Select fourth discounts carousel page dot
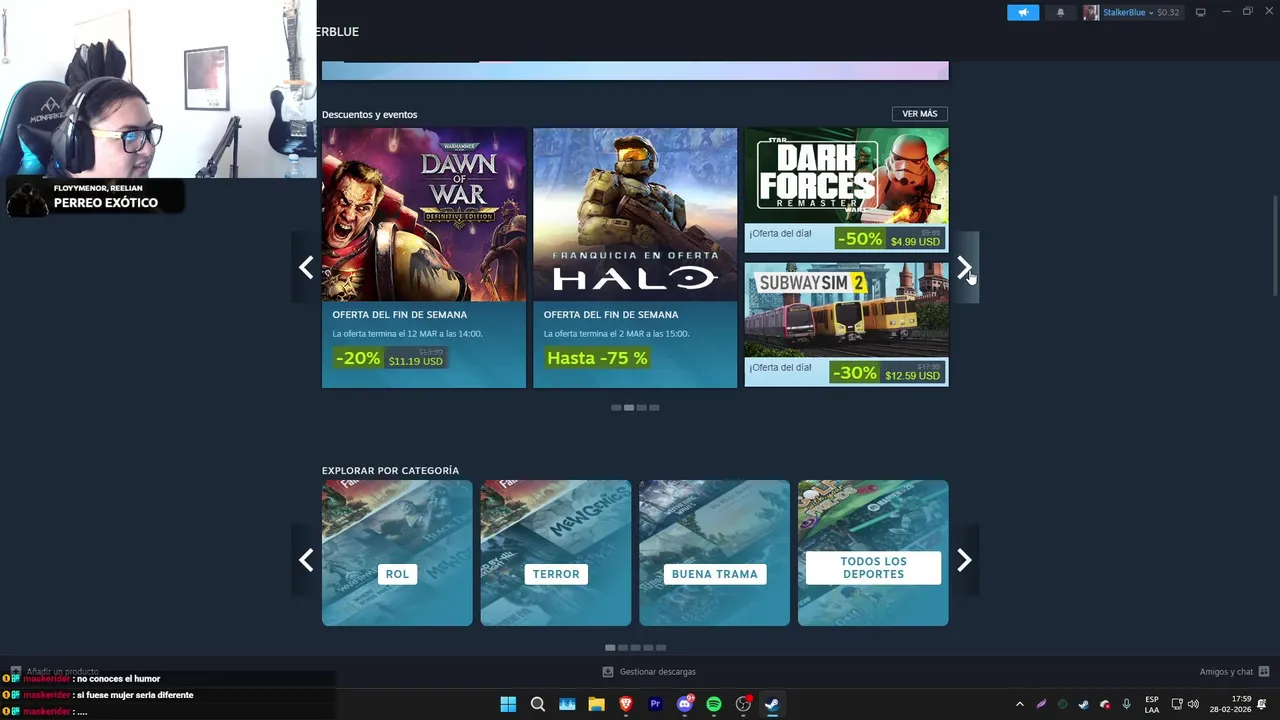This screenshot has width=1280, height=720. pos(655,408)
